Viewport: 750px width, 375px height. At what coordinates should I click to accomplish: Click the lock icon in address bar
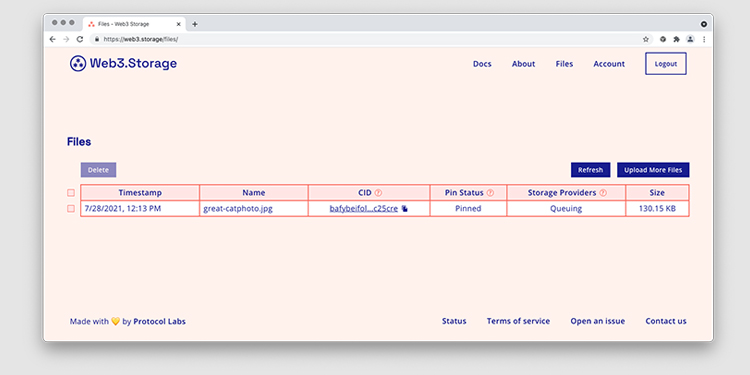tap(97, 39)
